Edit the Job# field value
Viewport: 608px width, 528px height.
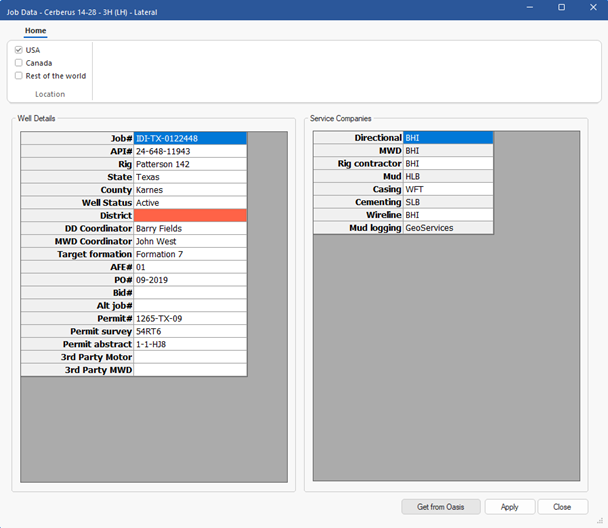(190, 139)
